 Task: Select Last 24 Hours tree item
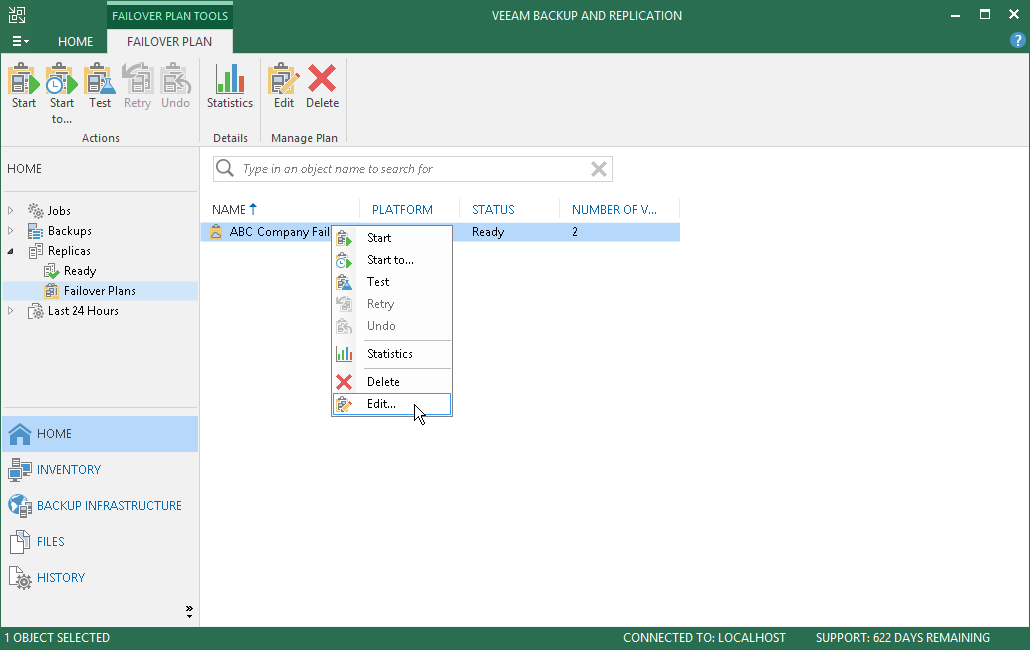pos(83,311)
